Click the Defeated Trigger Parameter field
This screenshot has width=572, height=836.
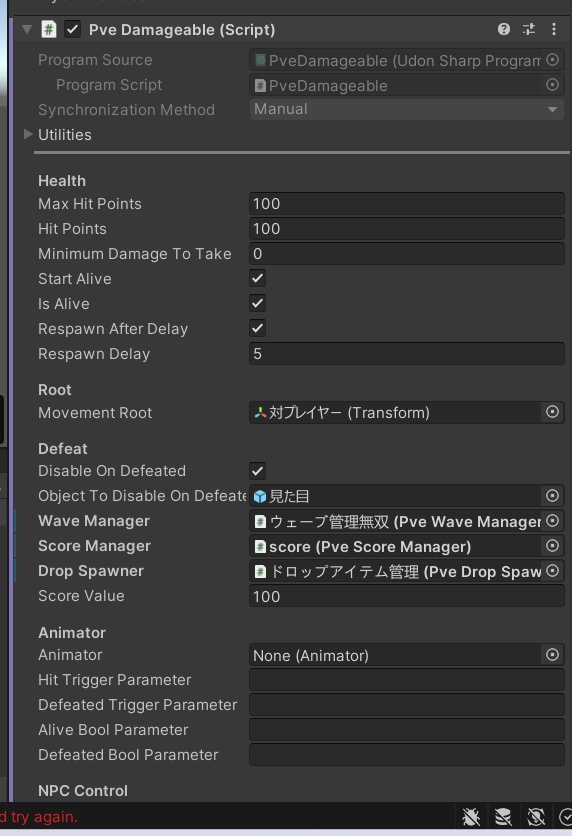407,705
